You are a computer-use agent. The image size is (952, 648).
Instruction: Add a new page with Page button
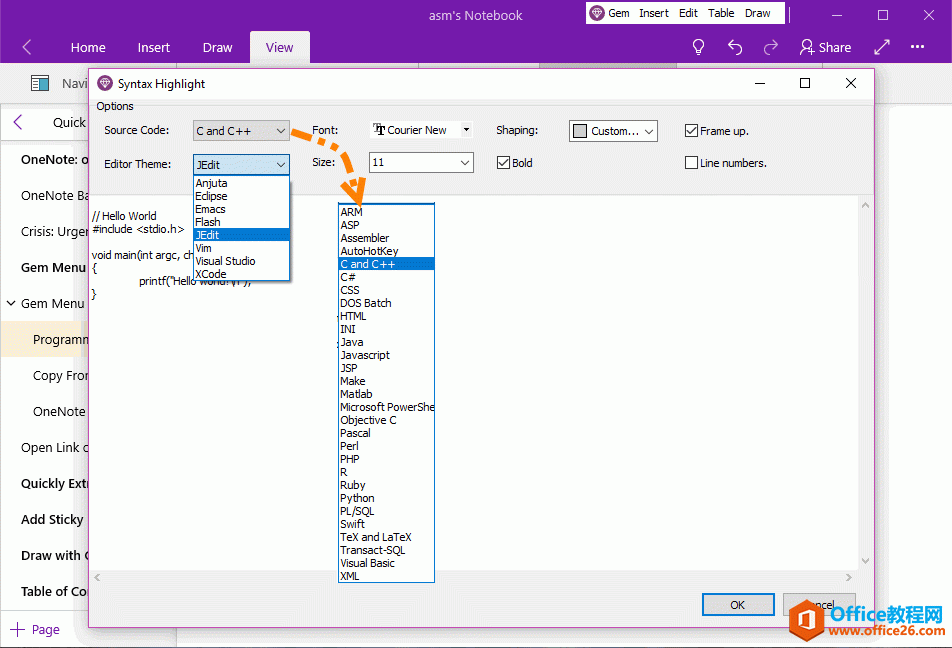point(35,629)
